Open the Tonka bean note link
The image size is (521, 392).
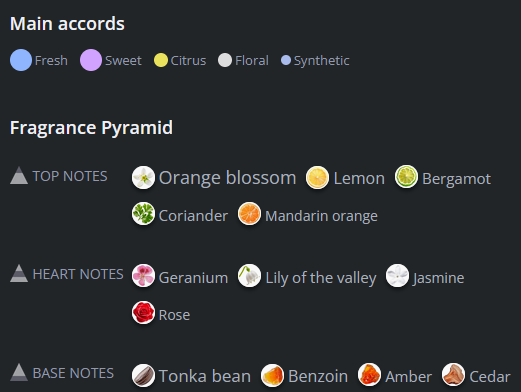pyautogui.click(x=205, y=376)
